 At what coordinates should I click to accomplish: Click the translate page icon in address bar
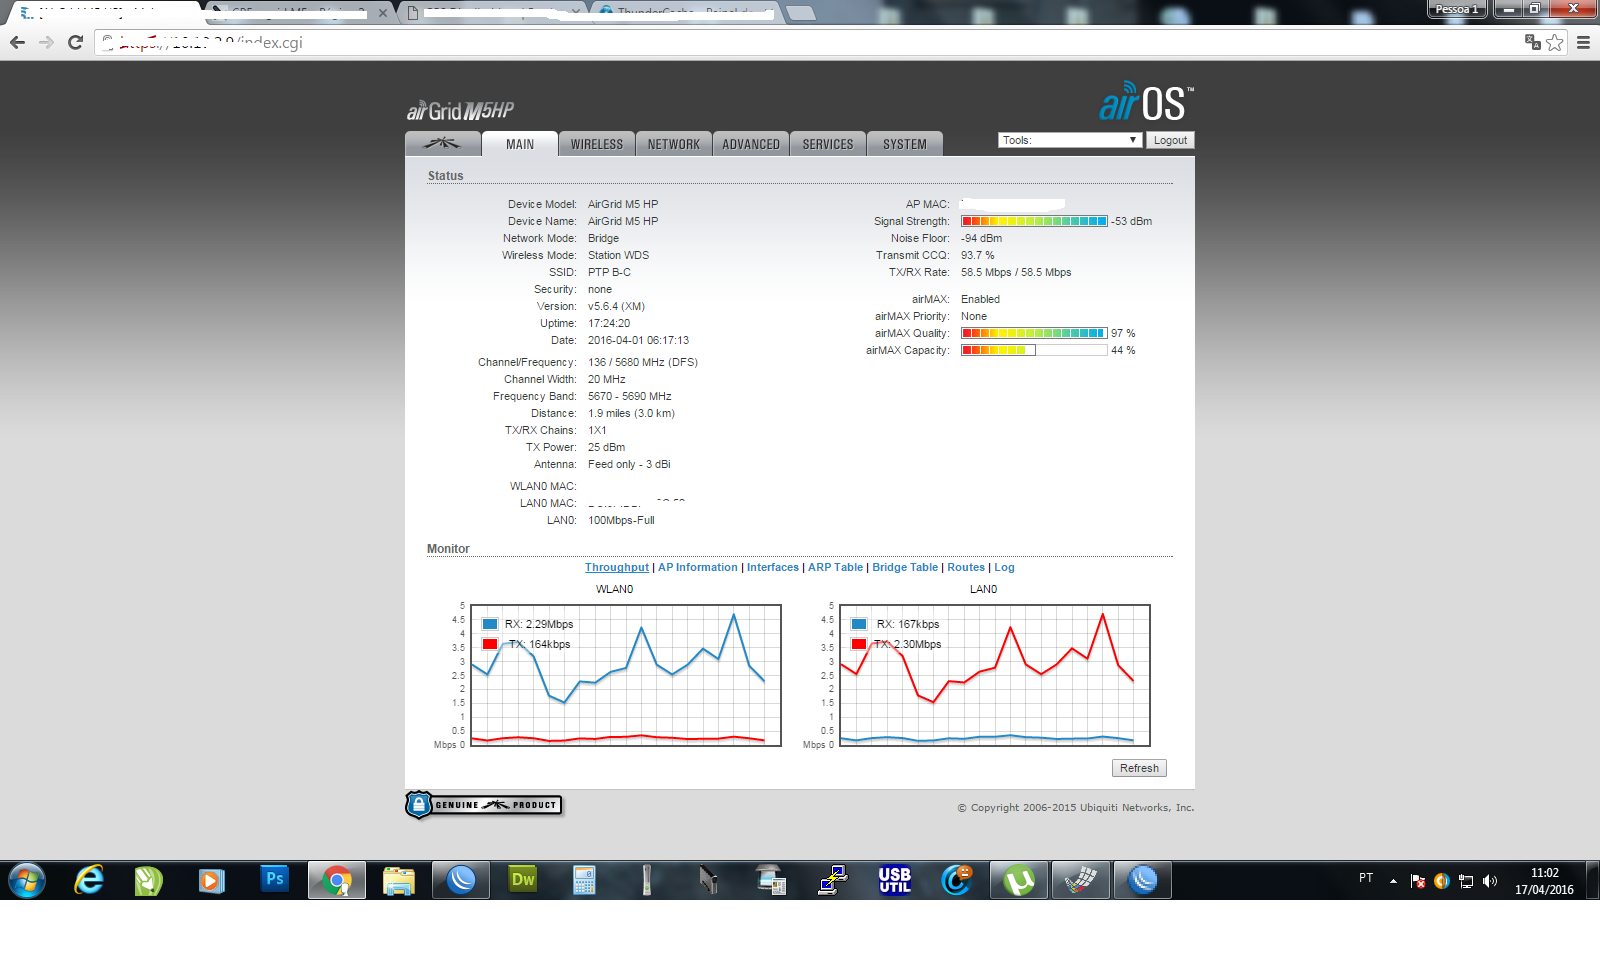click(1532, 42)
